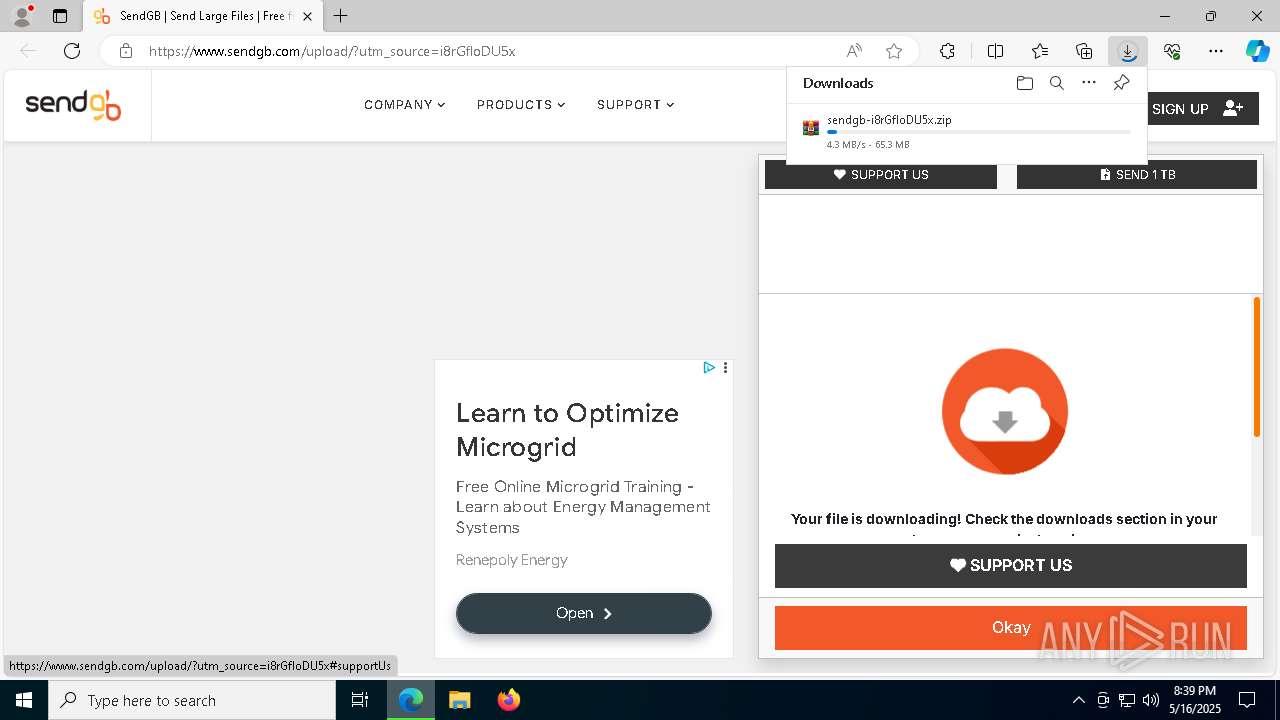Click the taskbar clock and date
Screen dimensions: 1280x720
pyautogui.click(x=1195, y=700)
